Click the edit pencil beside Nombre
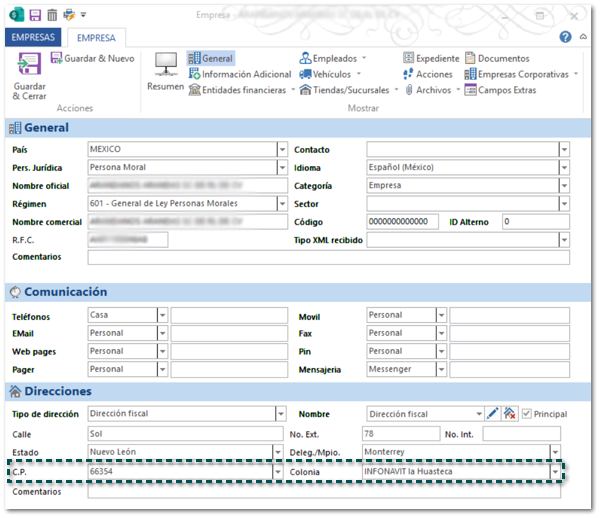The image size is (600, 518). click(492, 414)
